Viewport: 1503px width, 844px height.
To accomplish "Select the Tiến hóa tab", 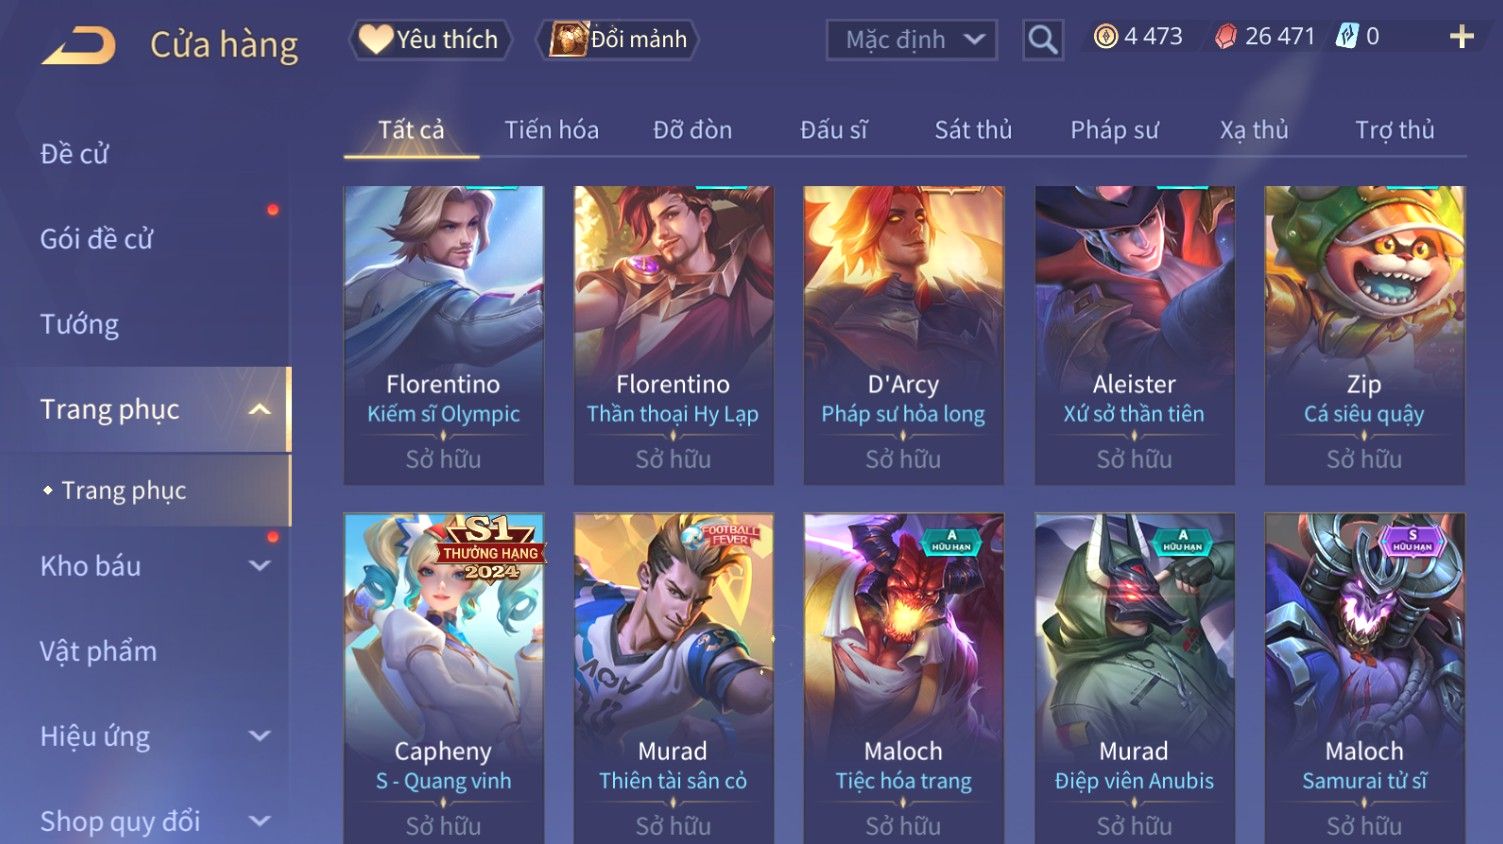I will tap(551, 130).
